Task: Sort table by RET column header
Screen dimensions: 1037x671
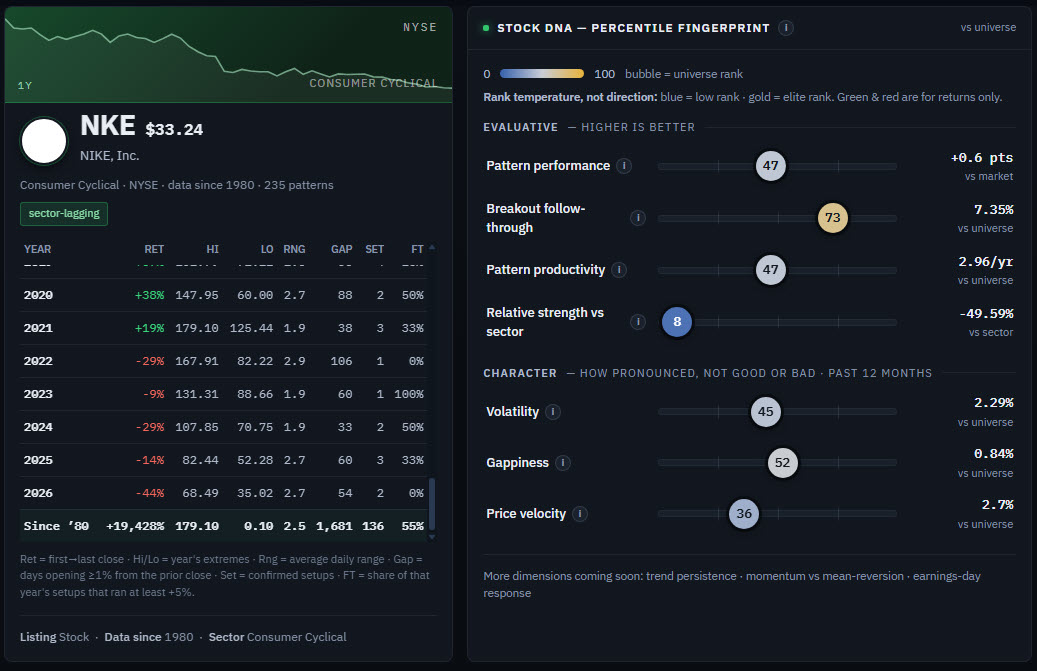Action: pos(154,249)
